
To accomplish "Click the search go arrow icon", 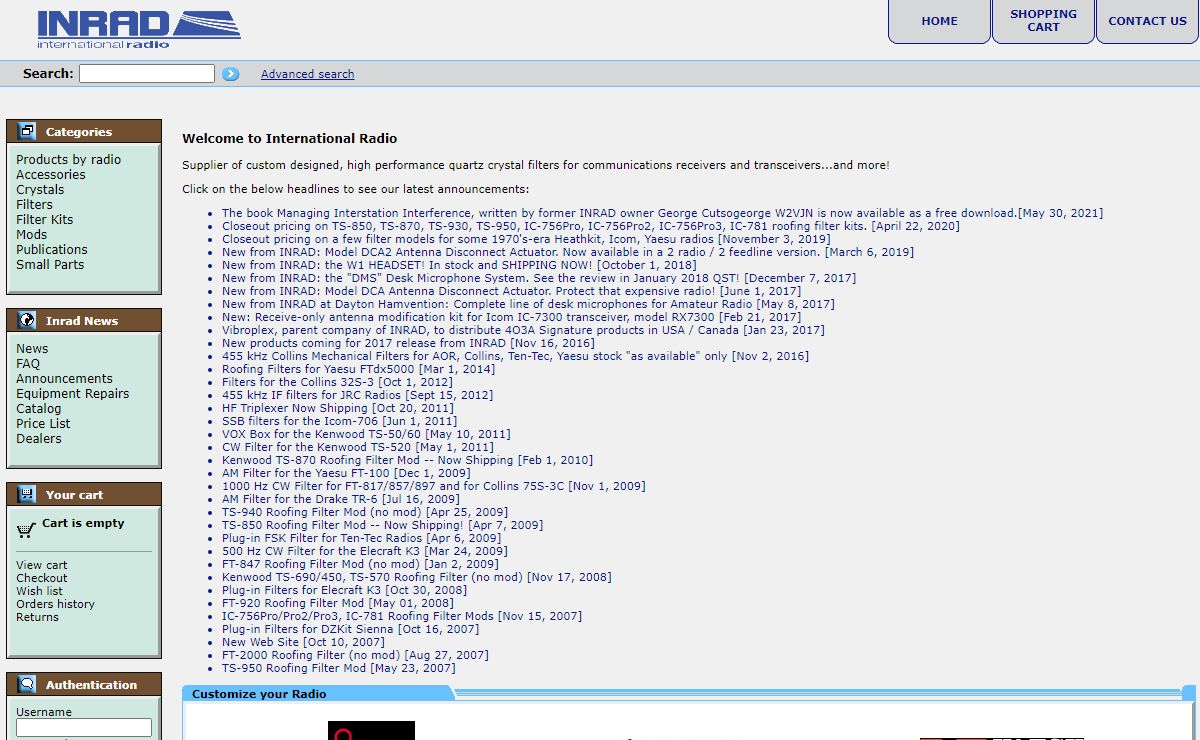I will 231,74.
